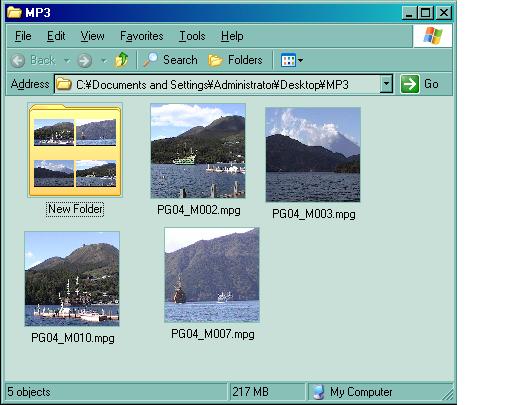
Task: Click the My Computer status bar icon
Action: (319, 392)
